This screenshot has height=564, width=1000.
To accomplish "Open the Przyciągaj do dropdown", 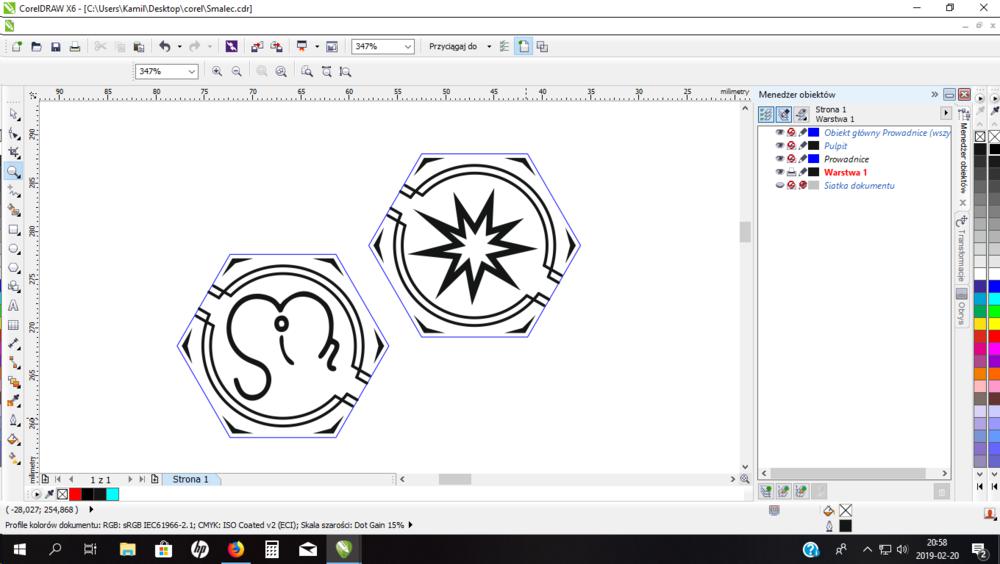I will pos(489,46).
